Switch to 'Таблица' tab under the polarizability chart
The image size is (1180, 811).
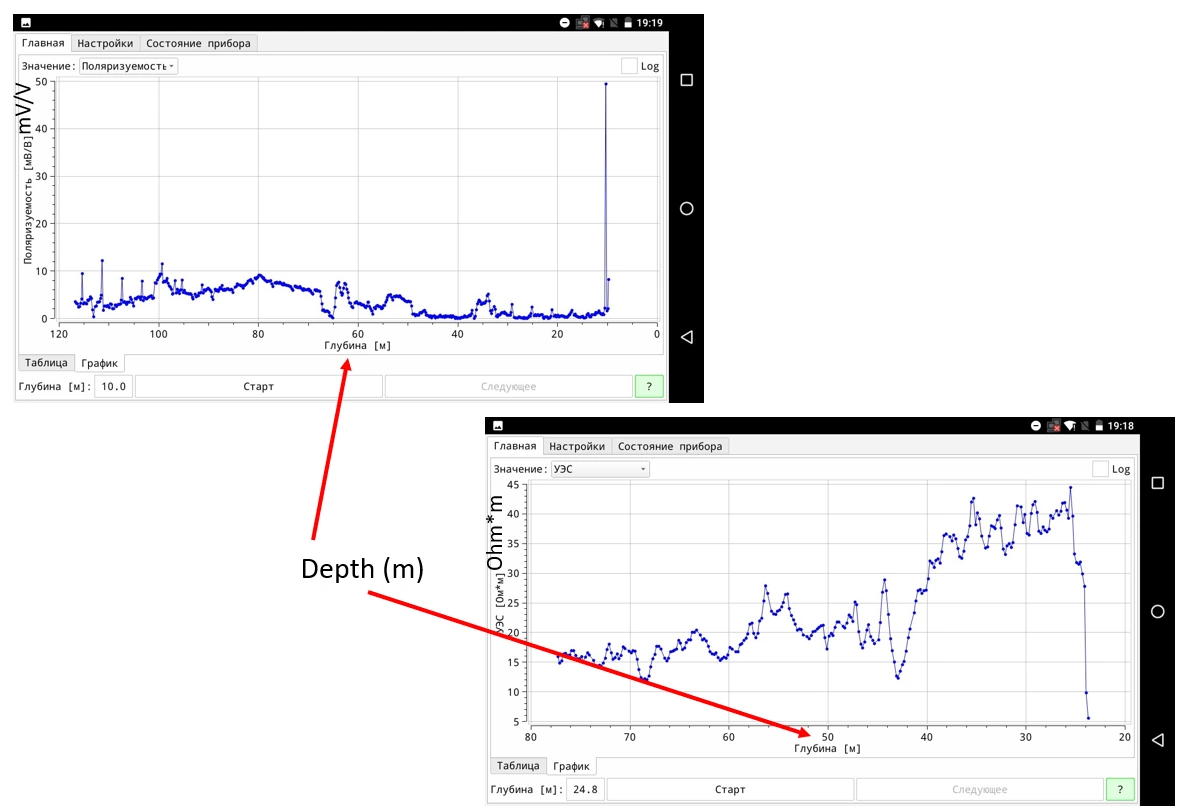click(x=46, y=362)
